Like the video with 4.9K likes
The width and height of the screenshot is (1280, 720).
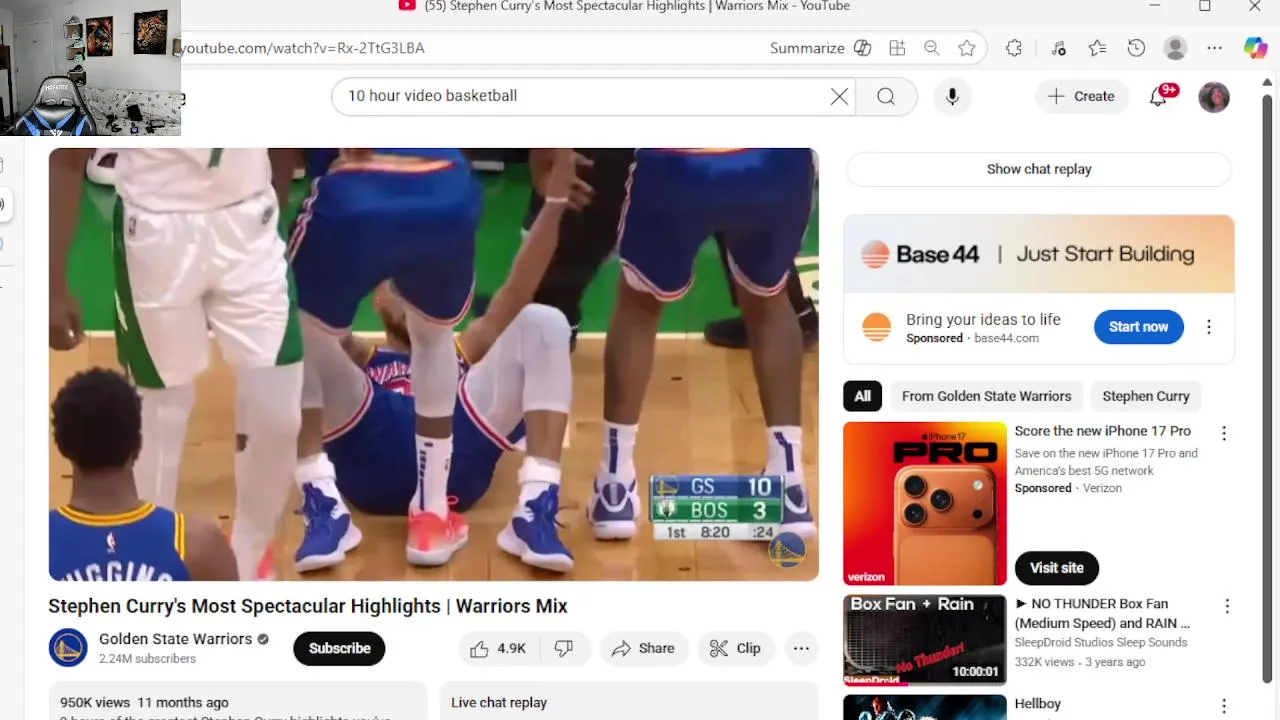click(x=498, y=648)
